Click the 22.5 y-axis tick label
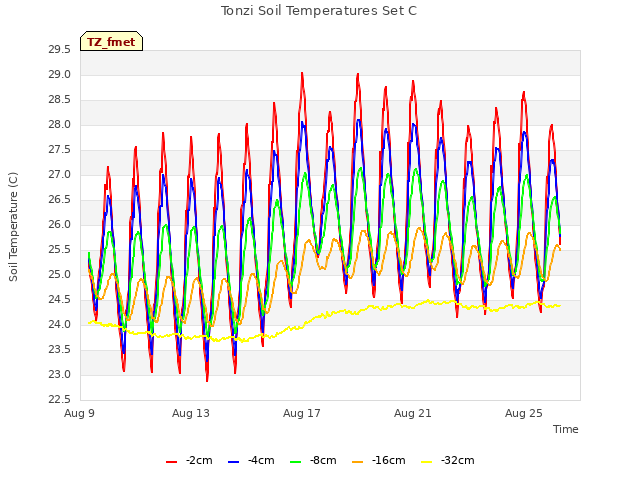640x480 pixels. tap(59, 400)
